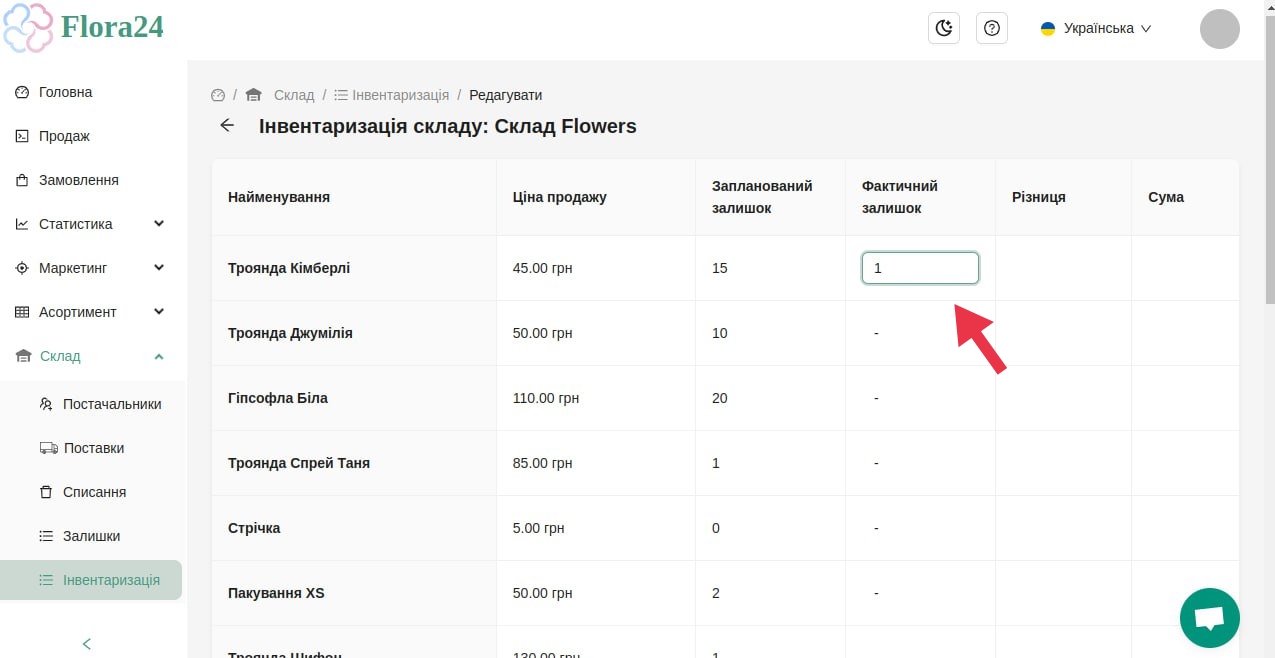Open the help question mark icon
The image size is (1275, 658).
(992, 28)
